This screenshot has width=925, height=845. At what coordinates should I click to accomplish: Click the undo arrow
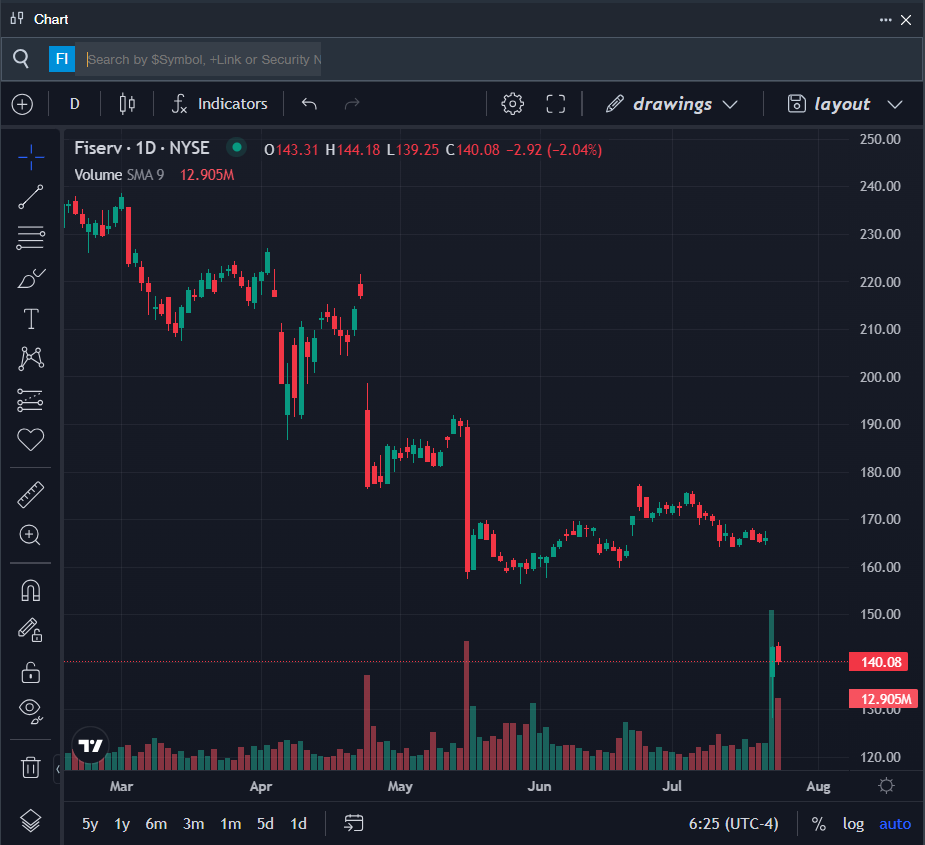click(x=310, y=104)
